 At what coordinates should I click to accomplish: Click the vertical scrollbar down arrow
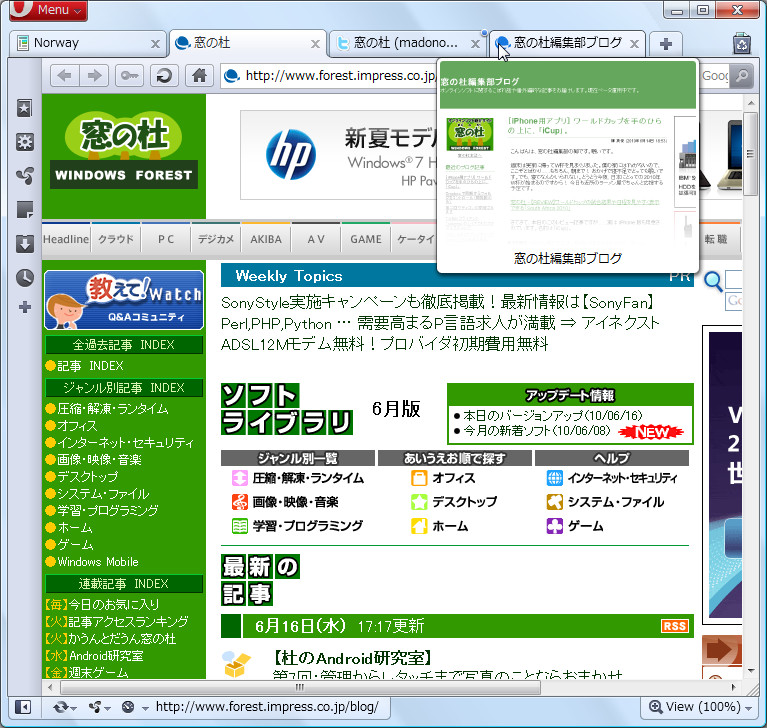751,671
